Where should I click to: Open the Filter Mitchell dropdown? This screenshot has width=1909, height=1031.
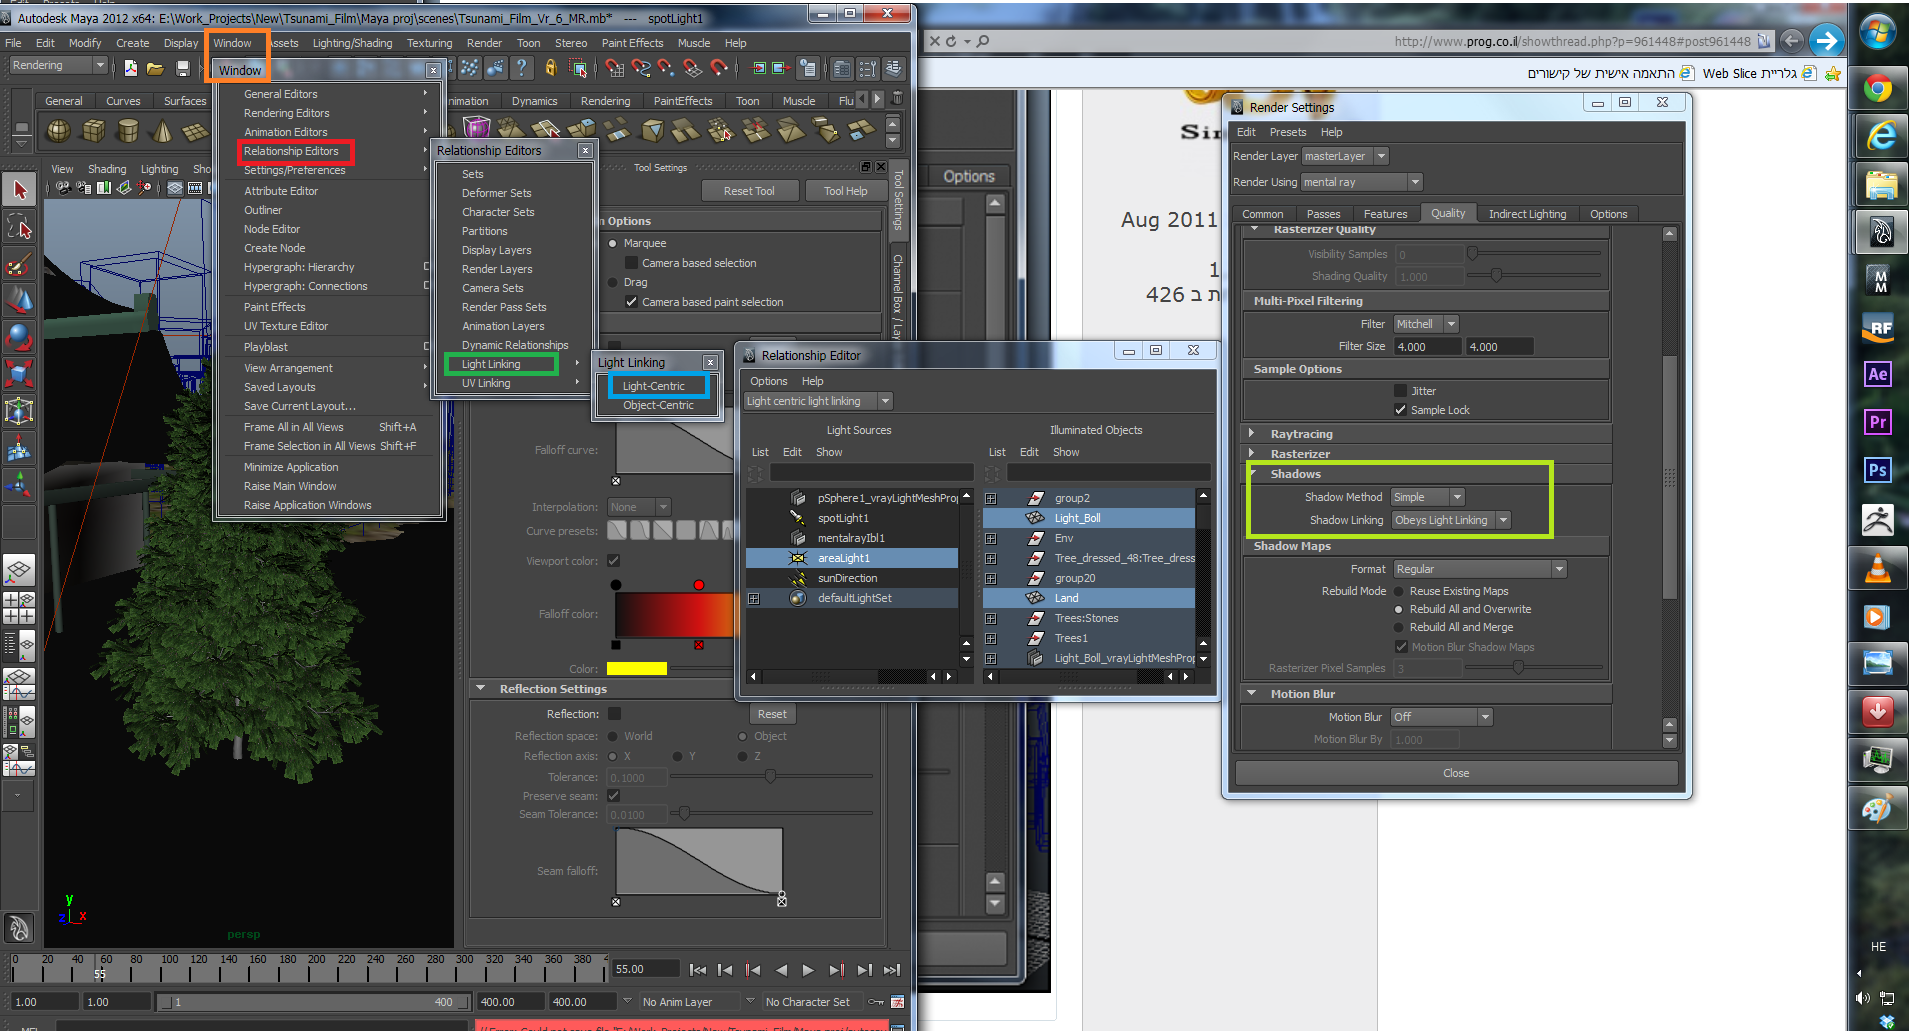point(1426,324)
